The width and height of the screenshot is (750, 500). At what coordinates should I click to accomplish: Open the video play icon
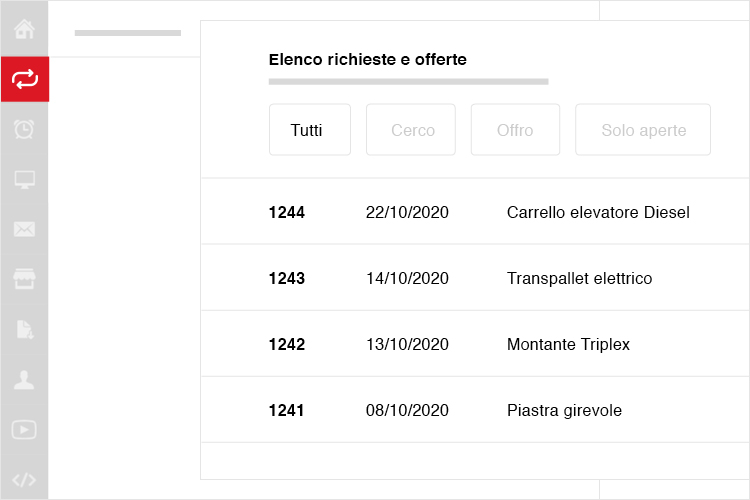tap(24, 429)
